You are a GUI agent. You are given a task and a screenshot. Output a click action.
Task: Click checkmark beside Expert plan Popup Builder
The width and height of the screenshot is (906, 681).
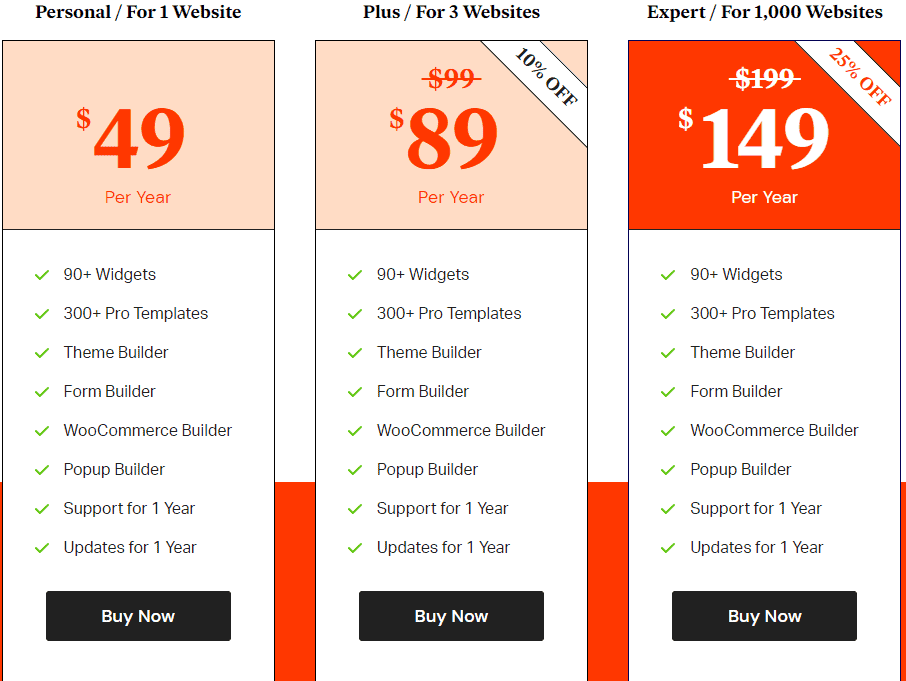(x=668, y=470)
